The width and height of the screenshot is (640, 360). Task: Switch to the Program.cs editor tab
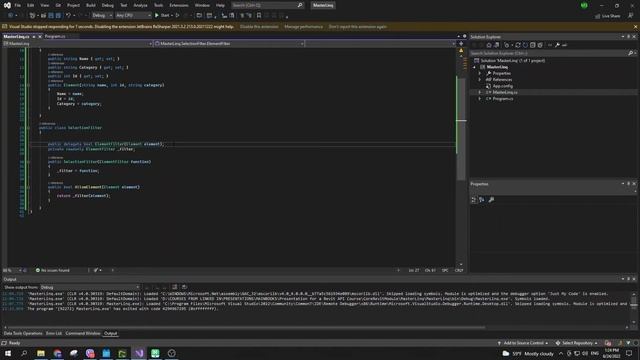coord(55,36)
